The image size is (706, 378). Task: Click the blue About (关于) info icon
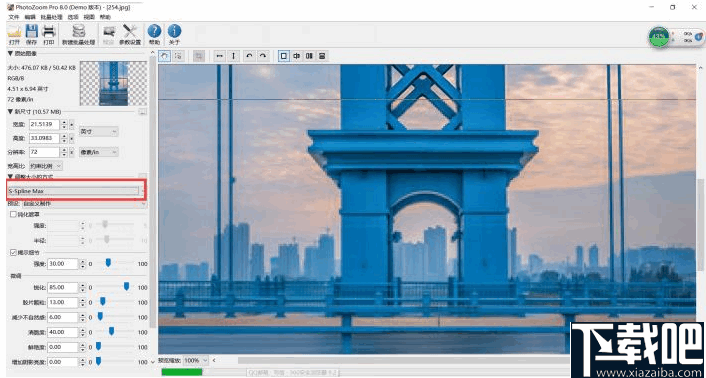[174, 31]
